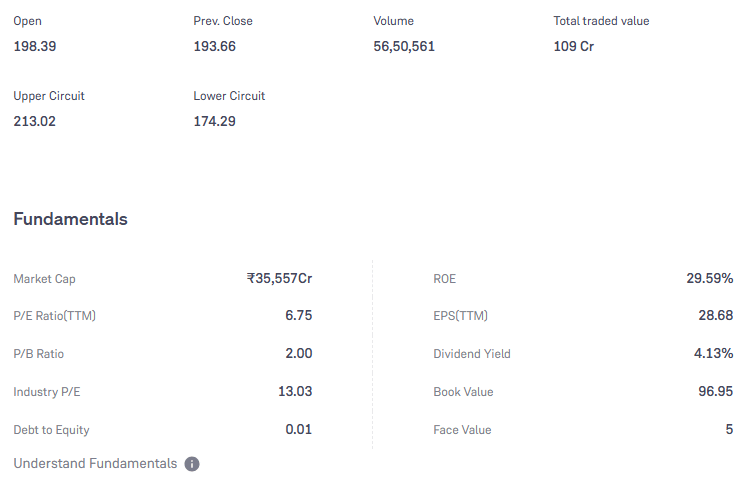Click the ₹35,557Cr market cap value
Image resolution: width=753 pixels, height=498 pixels.
click(x=279, y=279)
